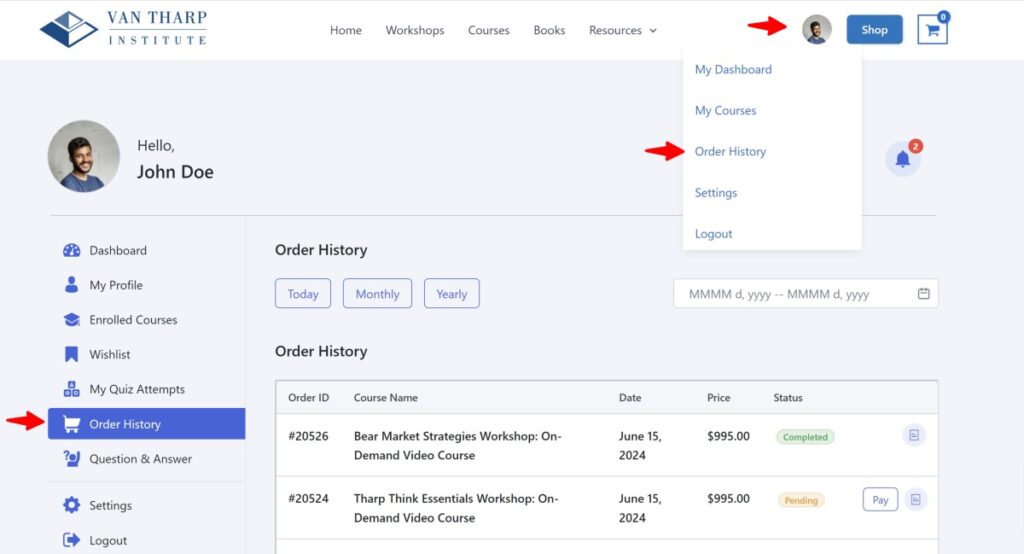Click the Question & Answer icon
Image resolution: width=1024 pixels, height=554 pixels.
click(x=71, y=459)
